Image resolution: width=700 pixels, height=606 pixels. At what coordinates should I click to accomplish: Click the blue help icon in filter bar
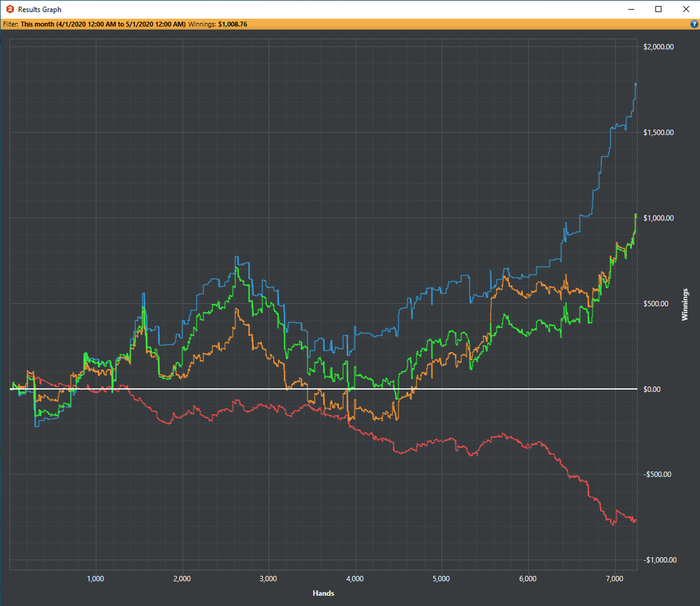click(695, 24)
